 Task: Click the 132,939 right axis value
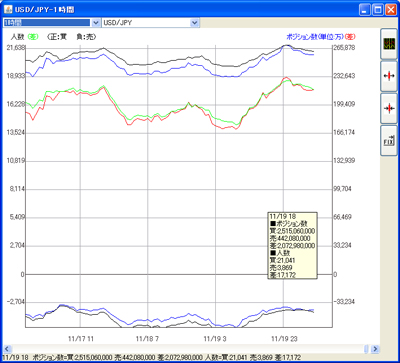(344, 161)
